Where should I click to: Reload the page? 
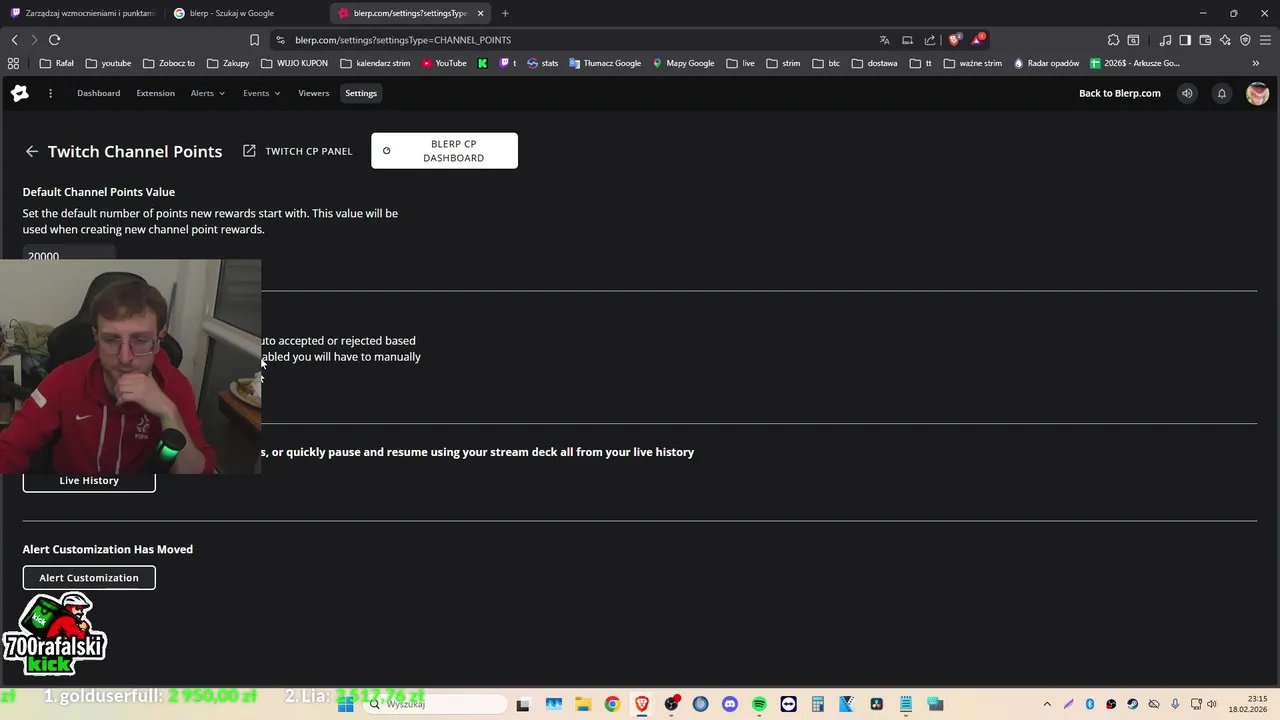(54, 40)
